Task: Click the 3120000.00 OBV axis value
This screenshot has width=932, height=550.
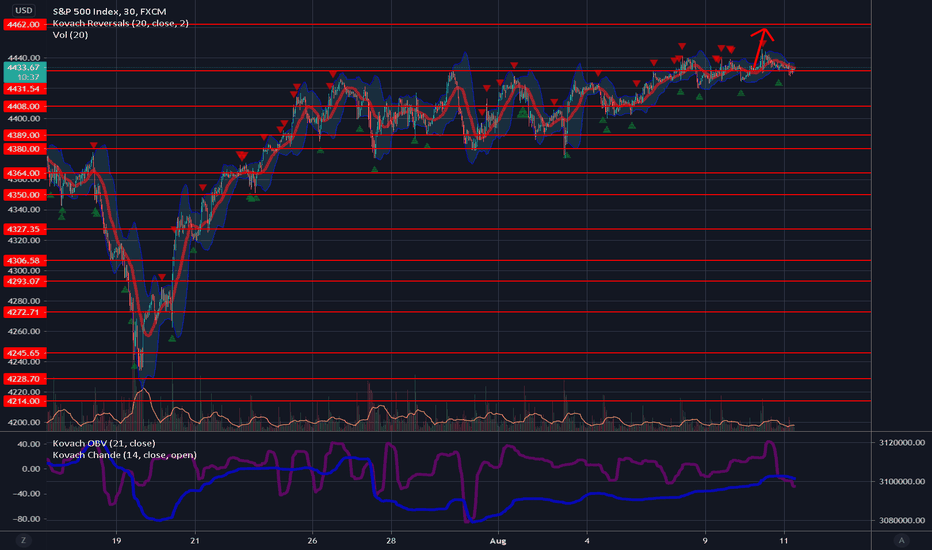Action: [902, 442]
